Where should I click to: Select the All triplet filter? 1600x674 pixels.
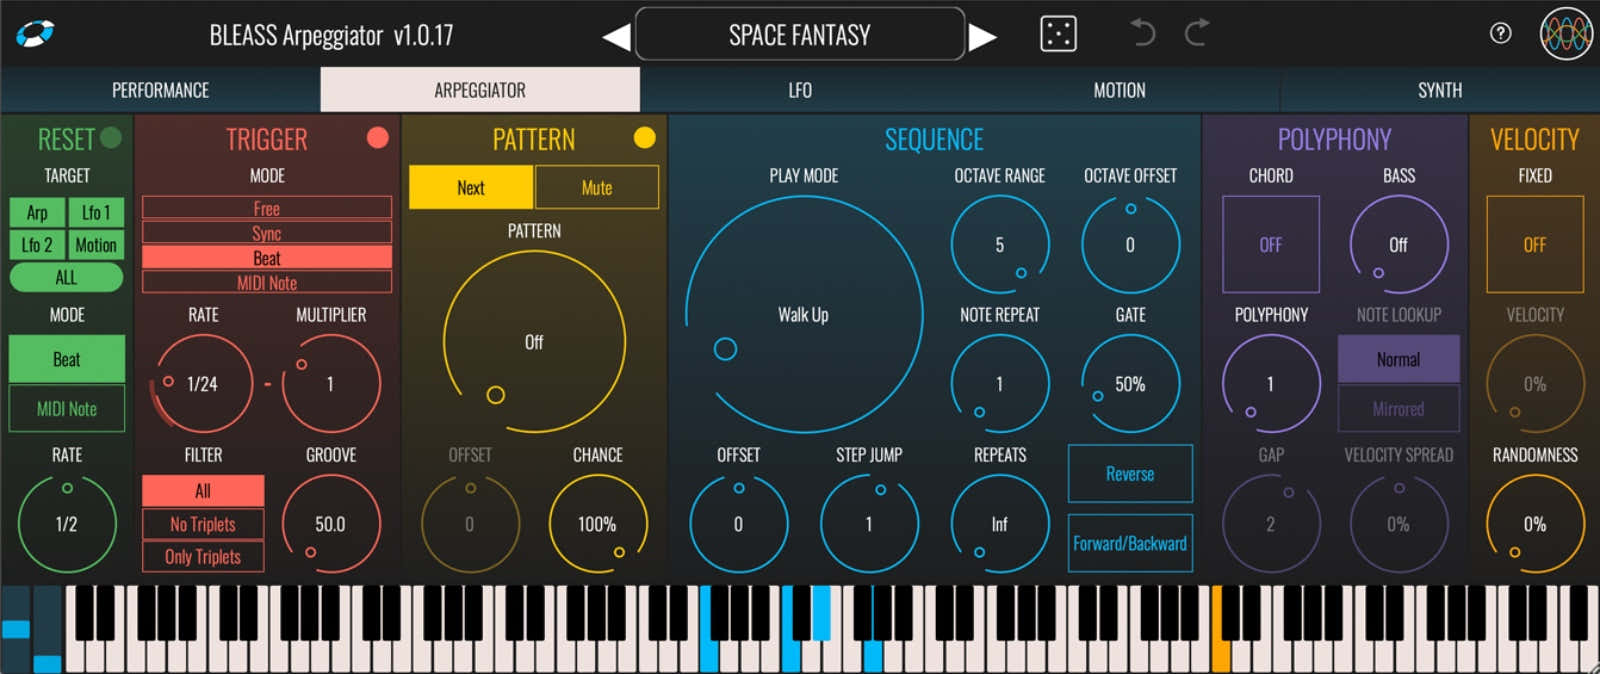tap(203, 490)
